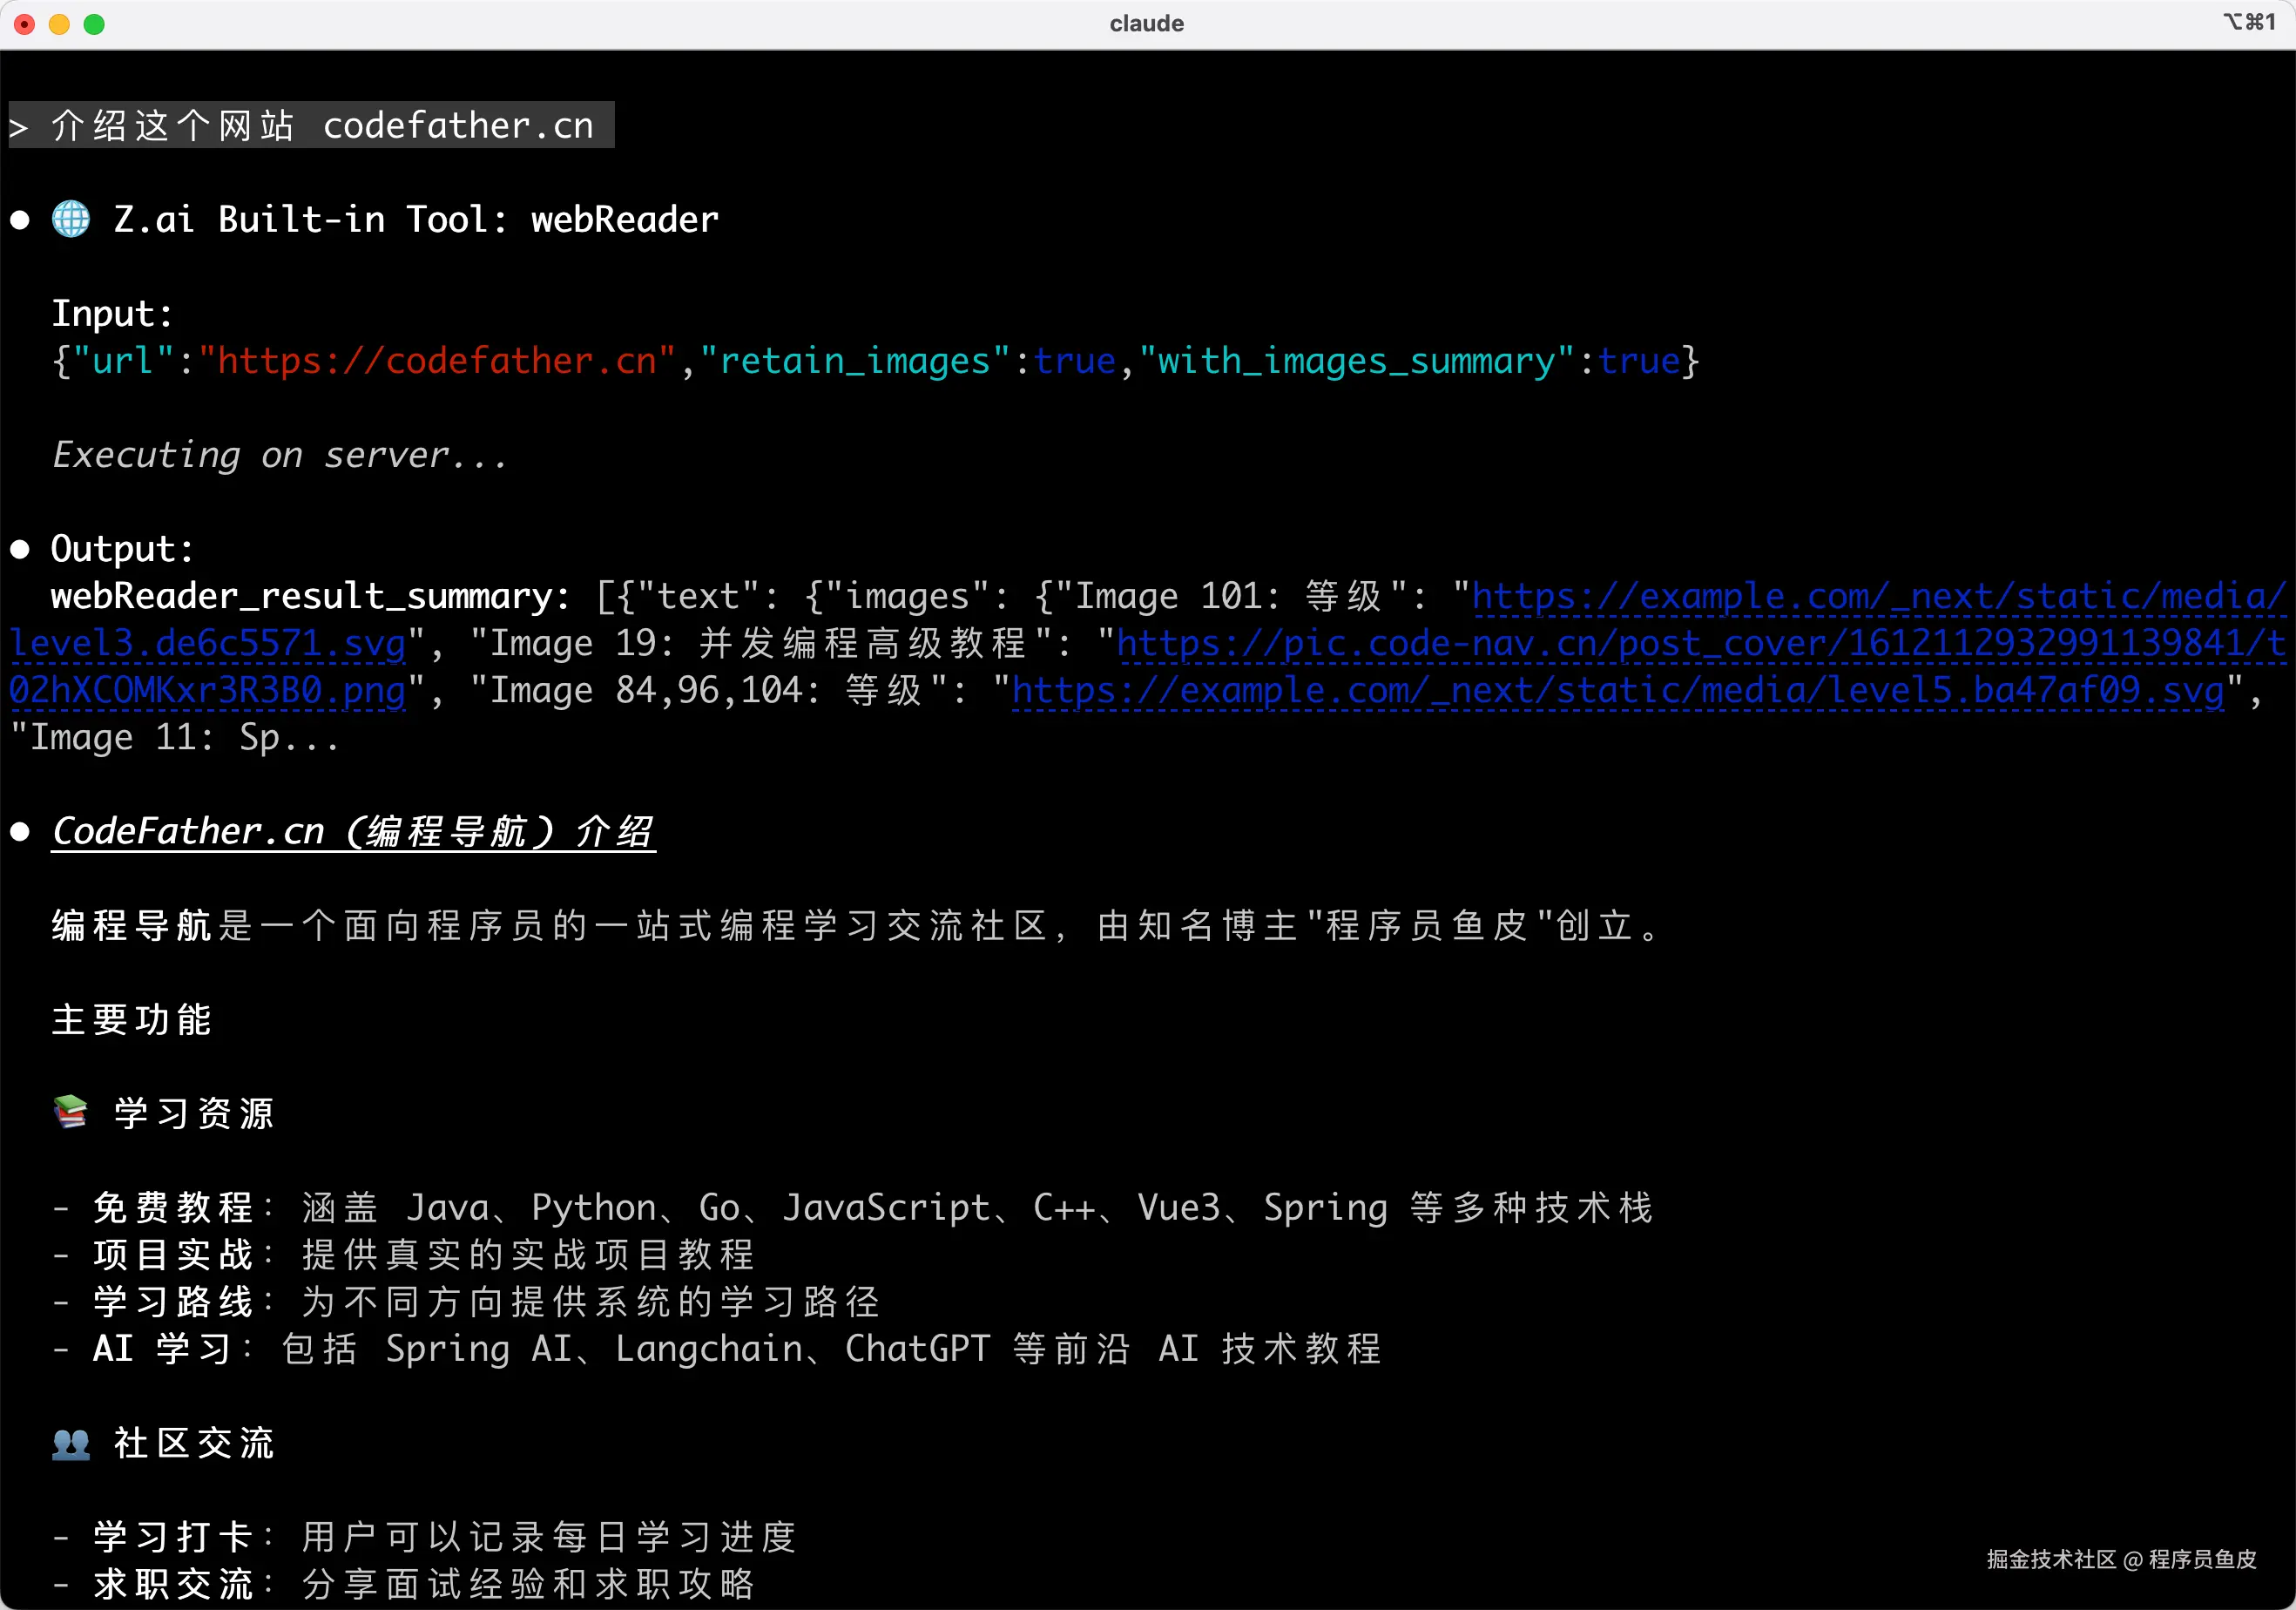Click the red close window button
The height and width of the screenshot is (1610, 2296).
(25, 24)
